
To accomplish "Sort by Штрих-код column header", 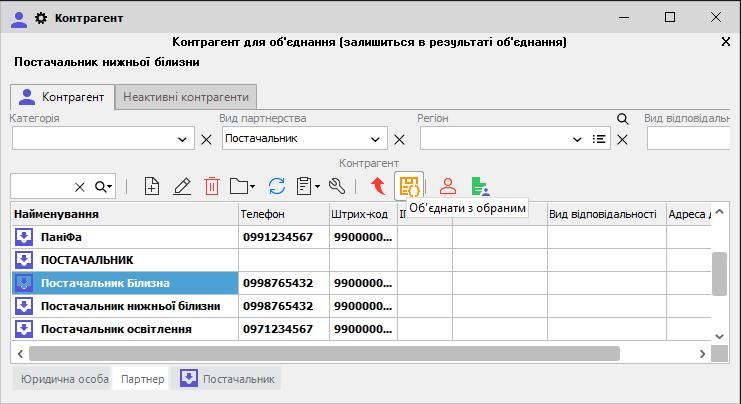I will click(363, 214).
